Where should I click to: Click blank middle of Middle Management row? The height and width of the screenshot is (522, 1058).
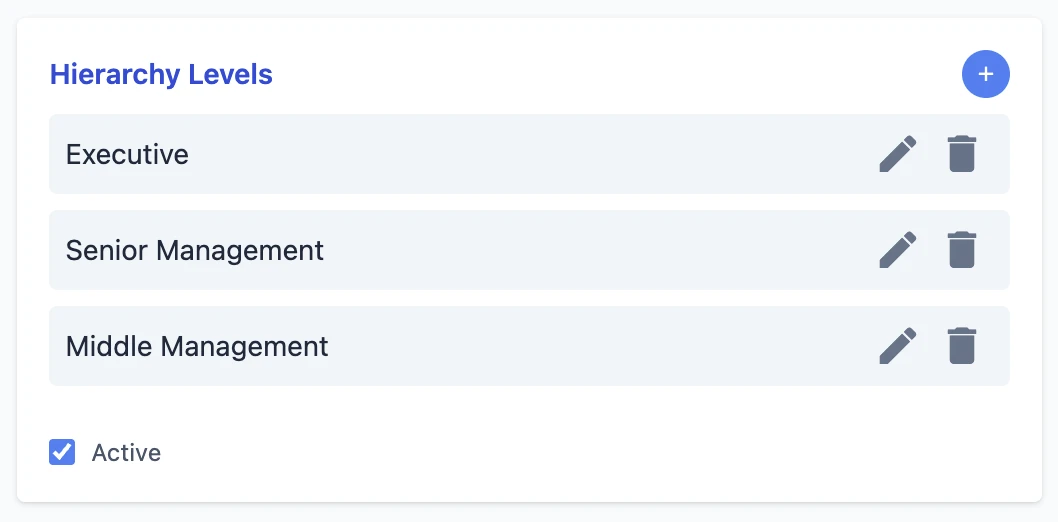click(x=600, y=346)
